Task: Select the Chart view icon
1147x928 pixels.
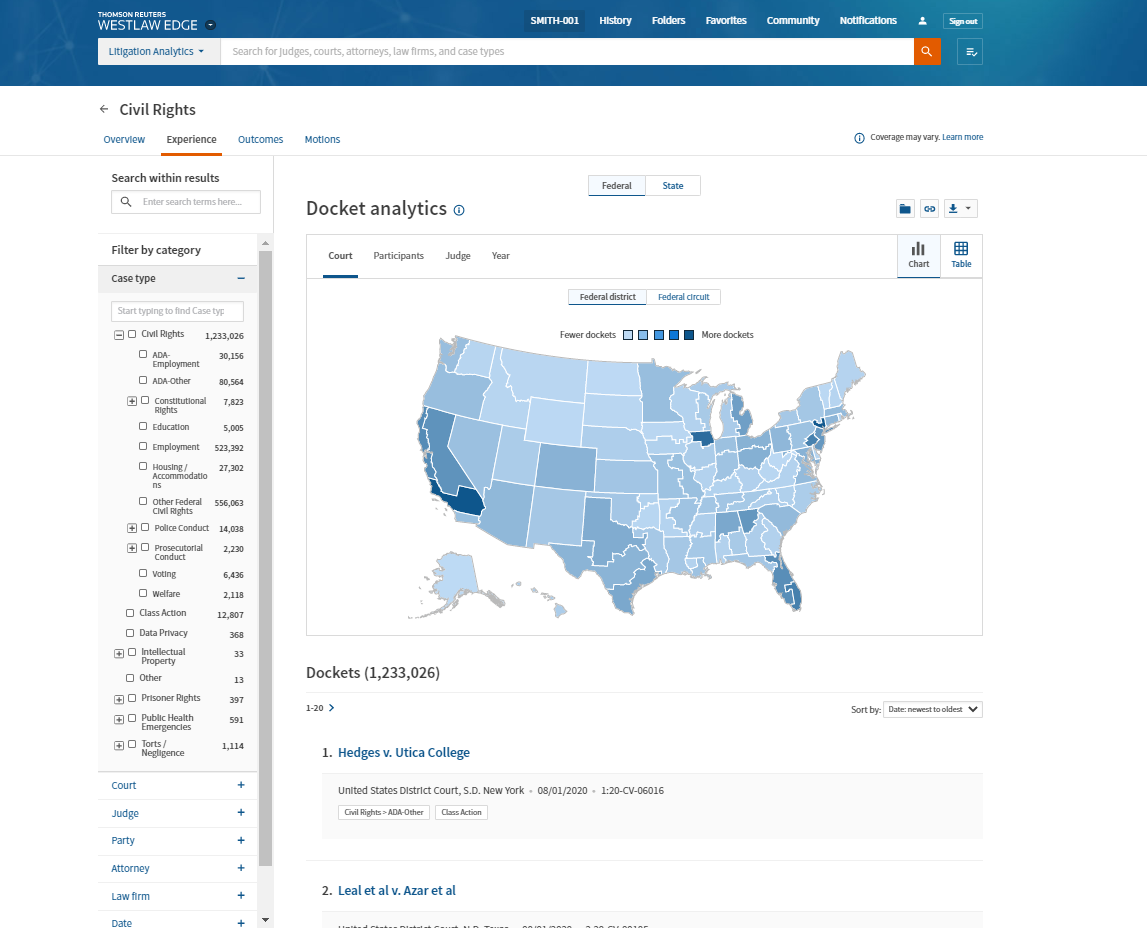Action: (918, 255)
